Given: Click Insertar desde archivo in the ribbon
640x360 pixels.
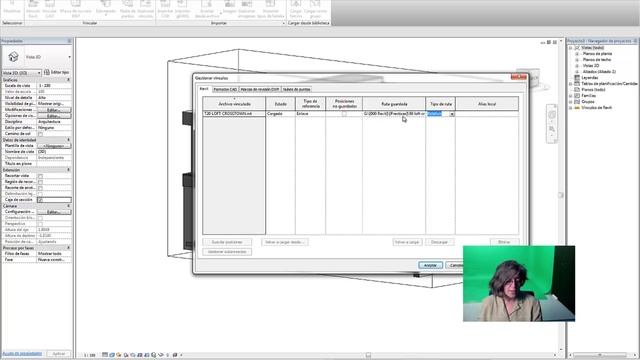Looking at the screenshot, I should pyautogui.click(x=207, y=9).
